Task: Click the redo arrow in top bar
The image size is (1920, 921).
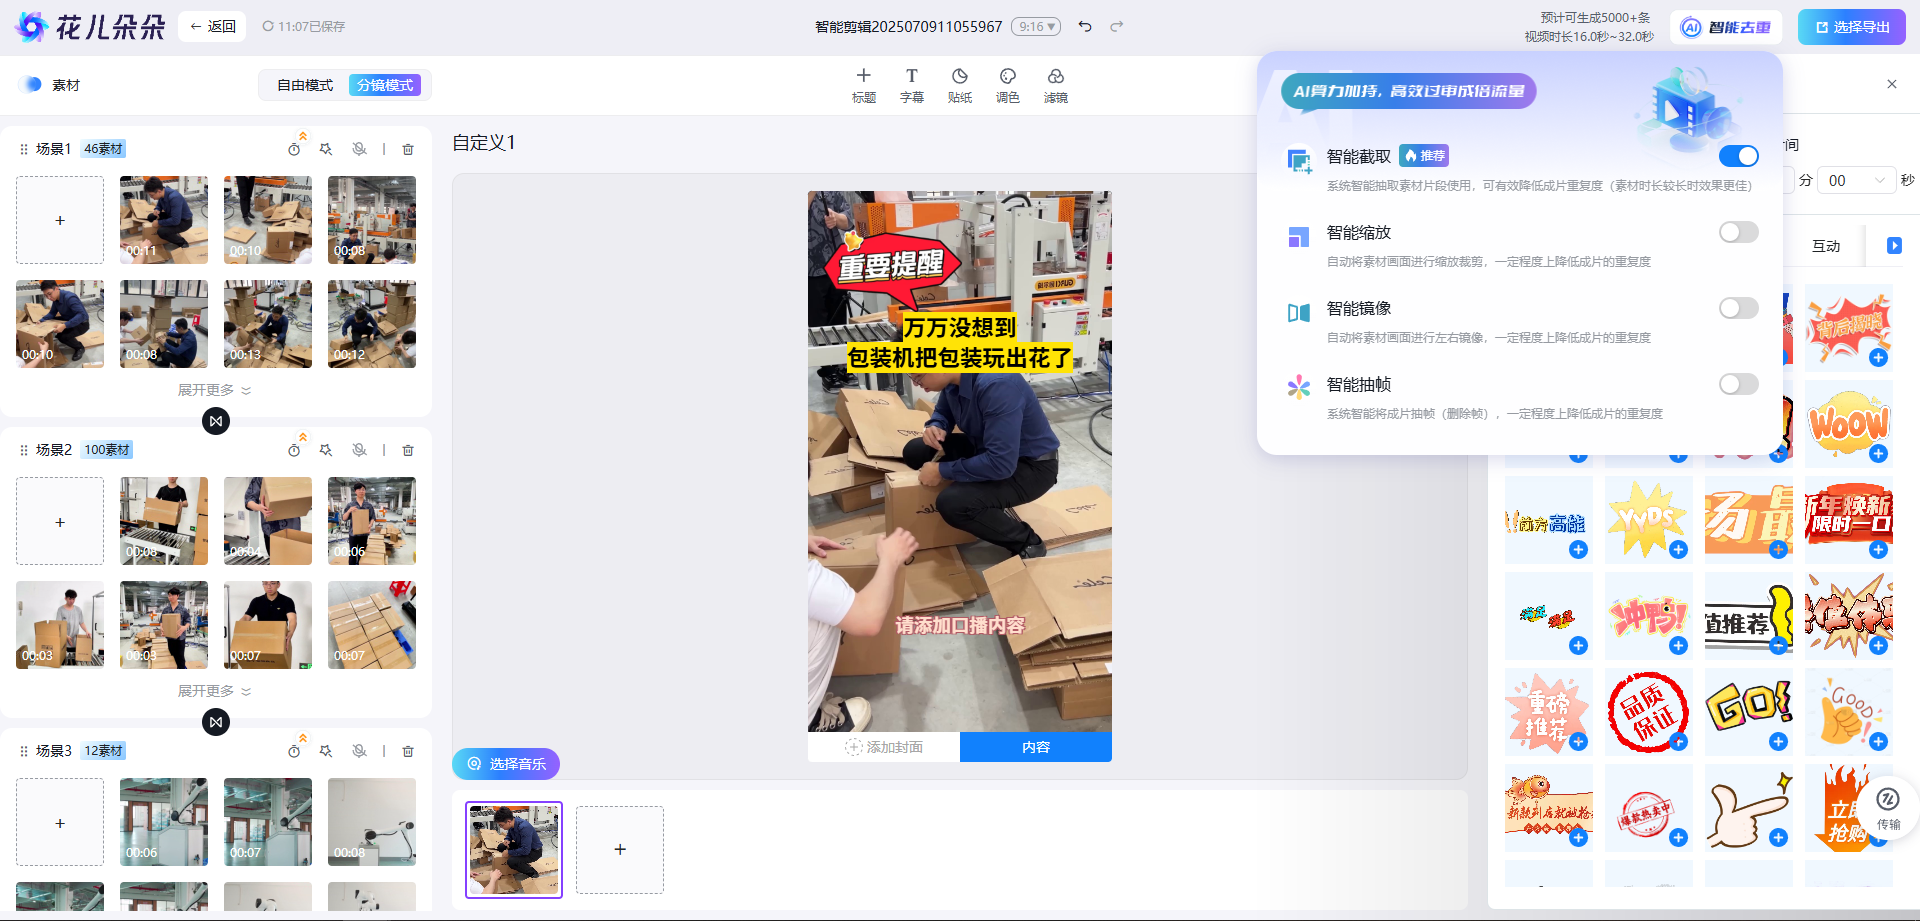Action: point(1117,27)
